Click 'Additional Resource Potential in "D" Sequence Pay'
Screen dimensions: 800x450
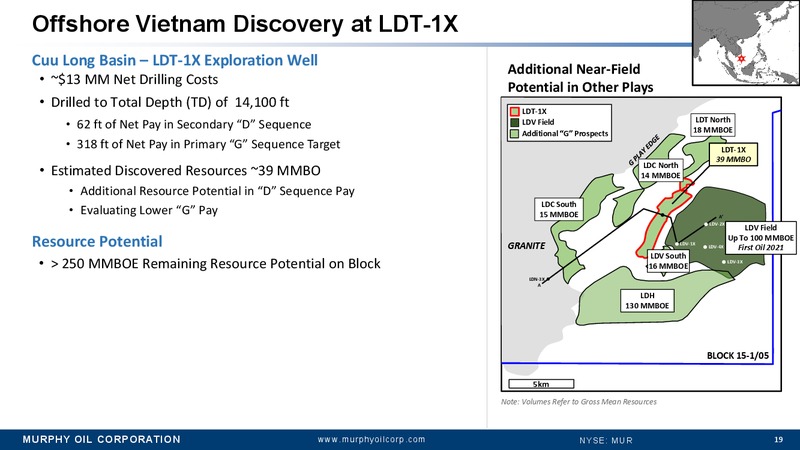[217, 191]
